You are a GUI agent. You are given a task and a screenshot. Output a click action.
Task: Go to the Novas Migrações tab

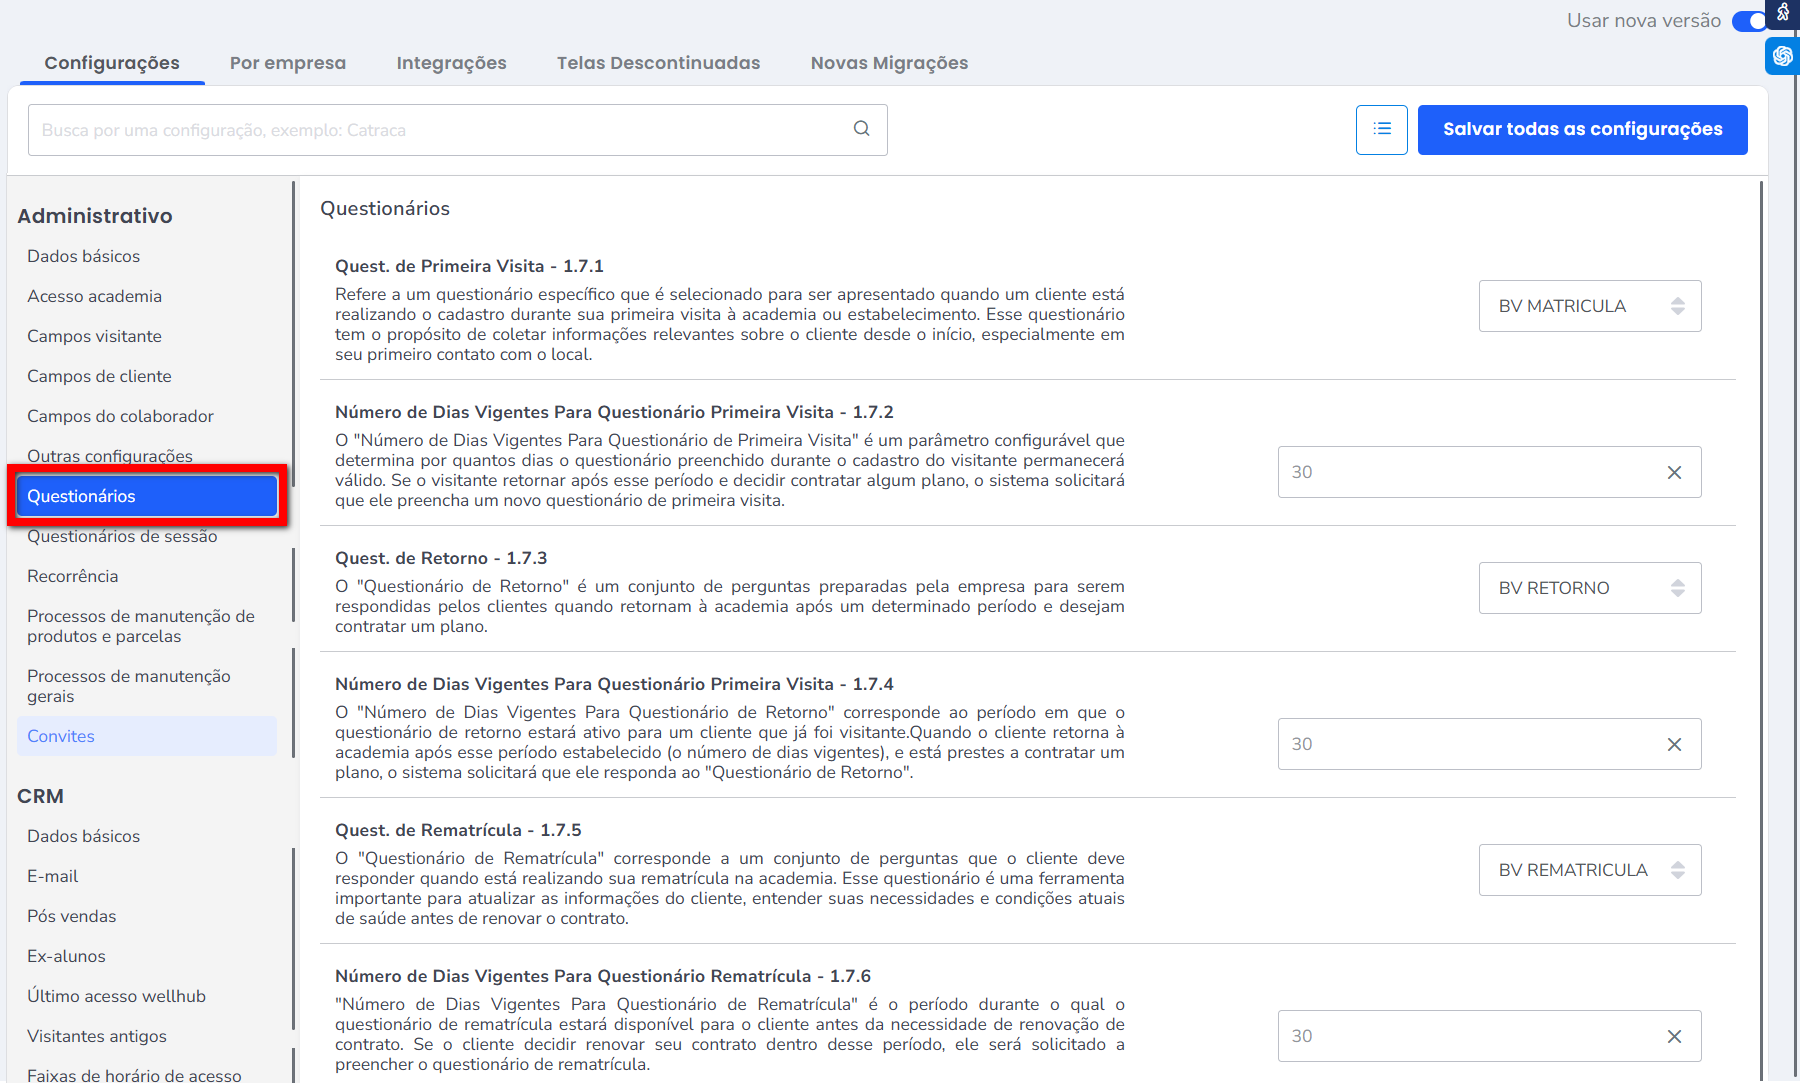click(889, 63)
